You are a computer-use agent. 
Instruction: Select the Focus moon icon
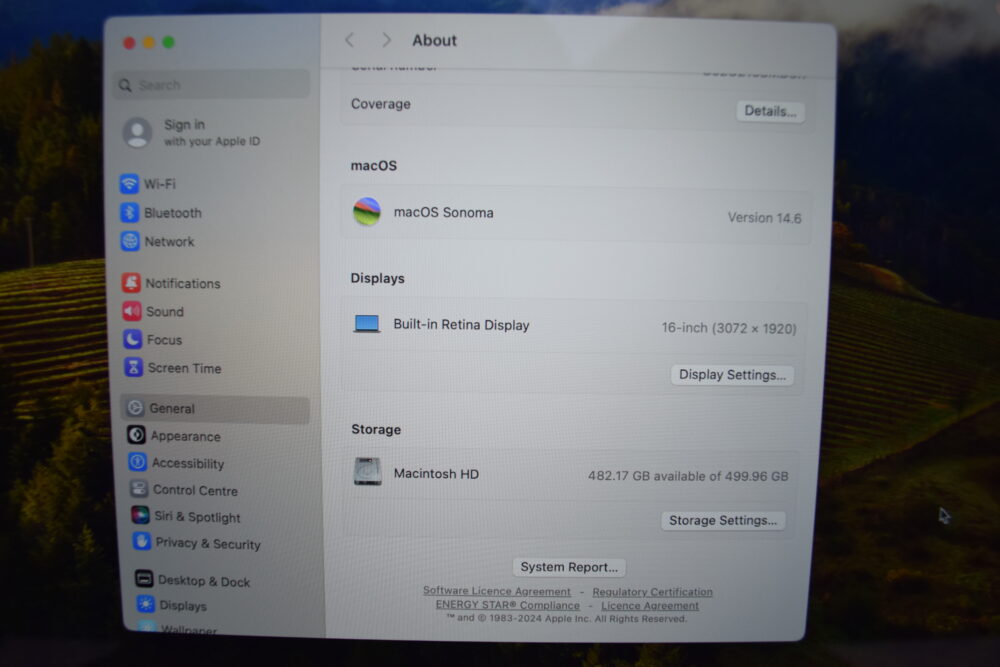pos(133,339)
